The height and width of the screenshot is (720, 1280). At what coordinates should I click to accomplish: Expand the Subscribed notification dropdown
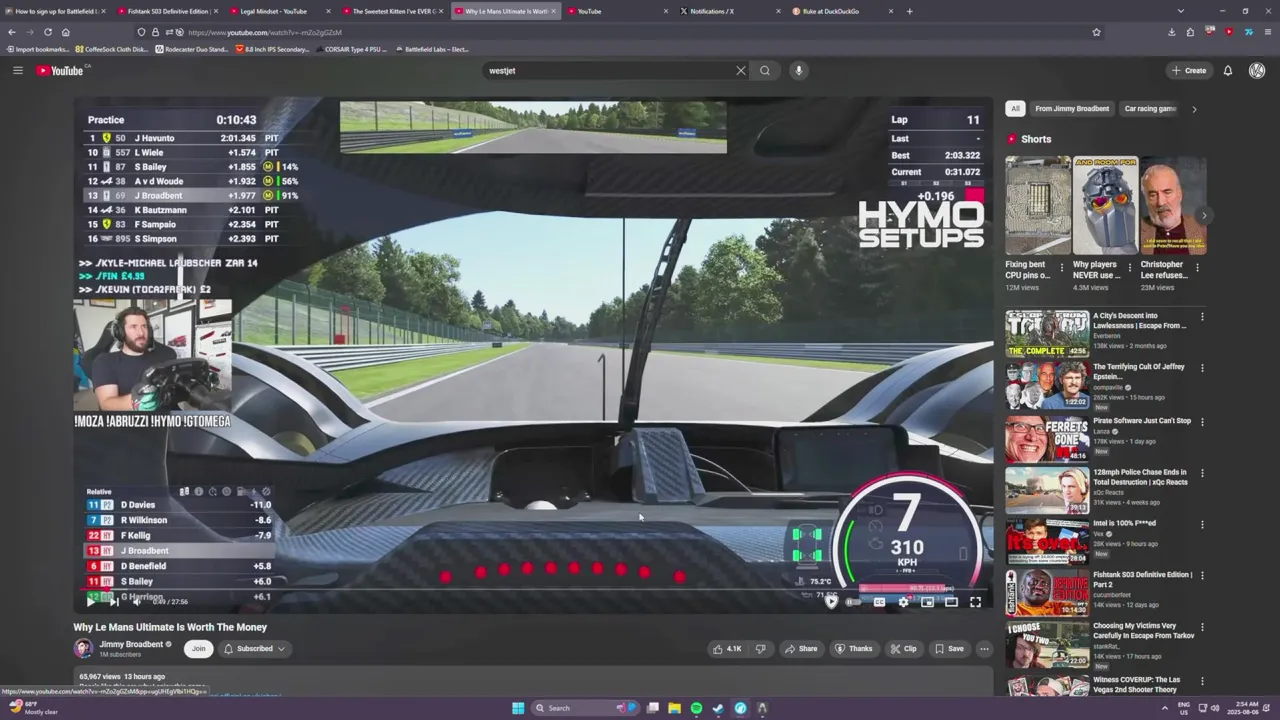tap(255, 648)
